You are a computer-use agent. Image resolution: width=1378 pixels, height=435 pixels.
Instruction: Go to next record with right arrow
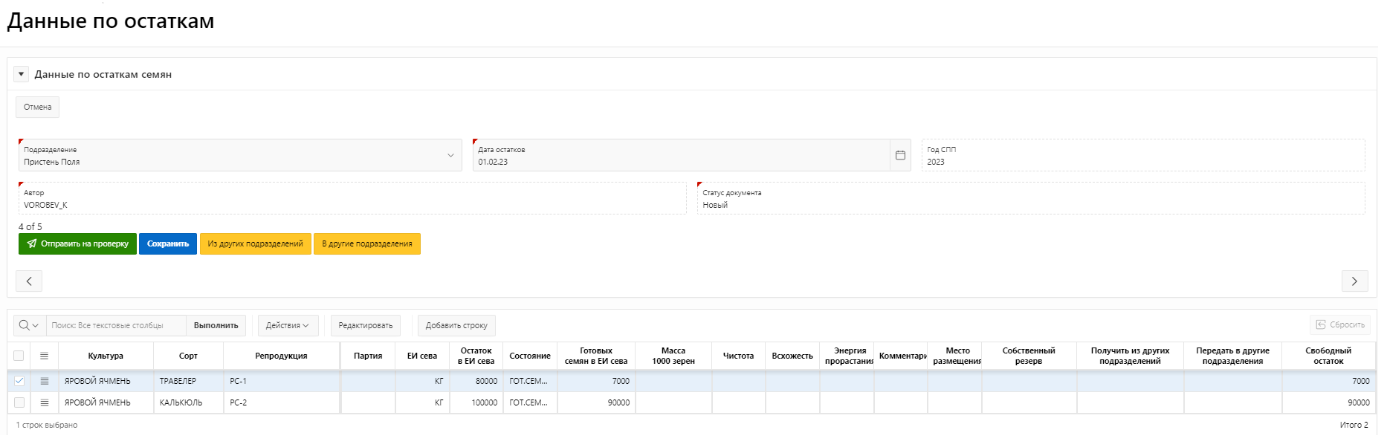click(x=1354, y=281)
